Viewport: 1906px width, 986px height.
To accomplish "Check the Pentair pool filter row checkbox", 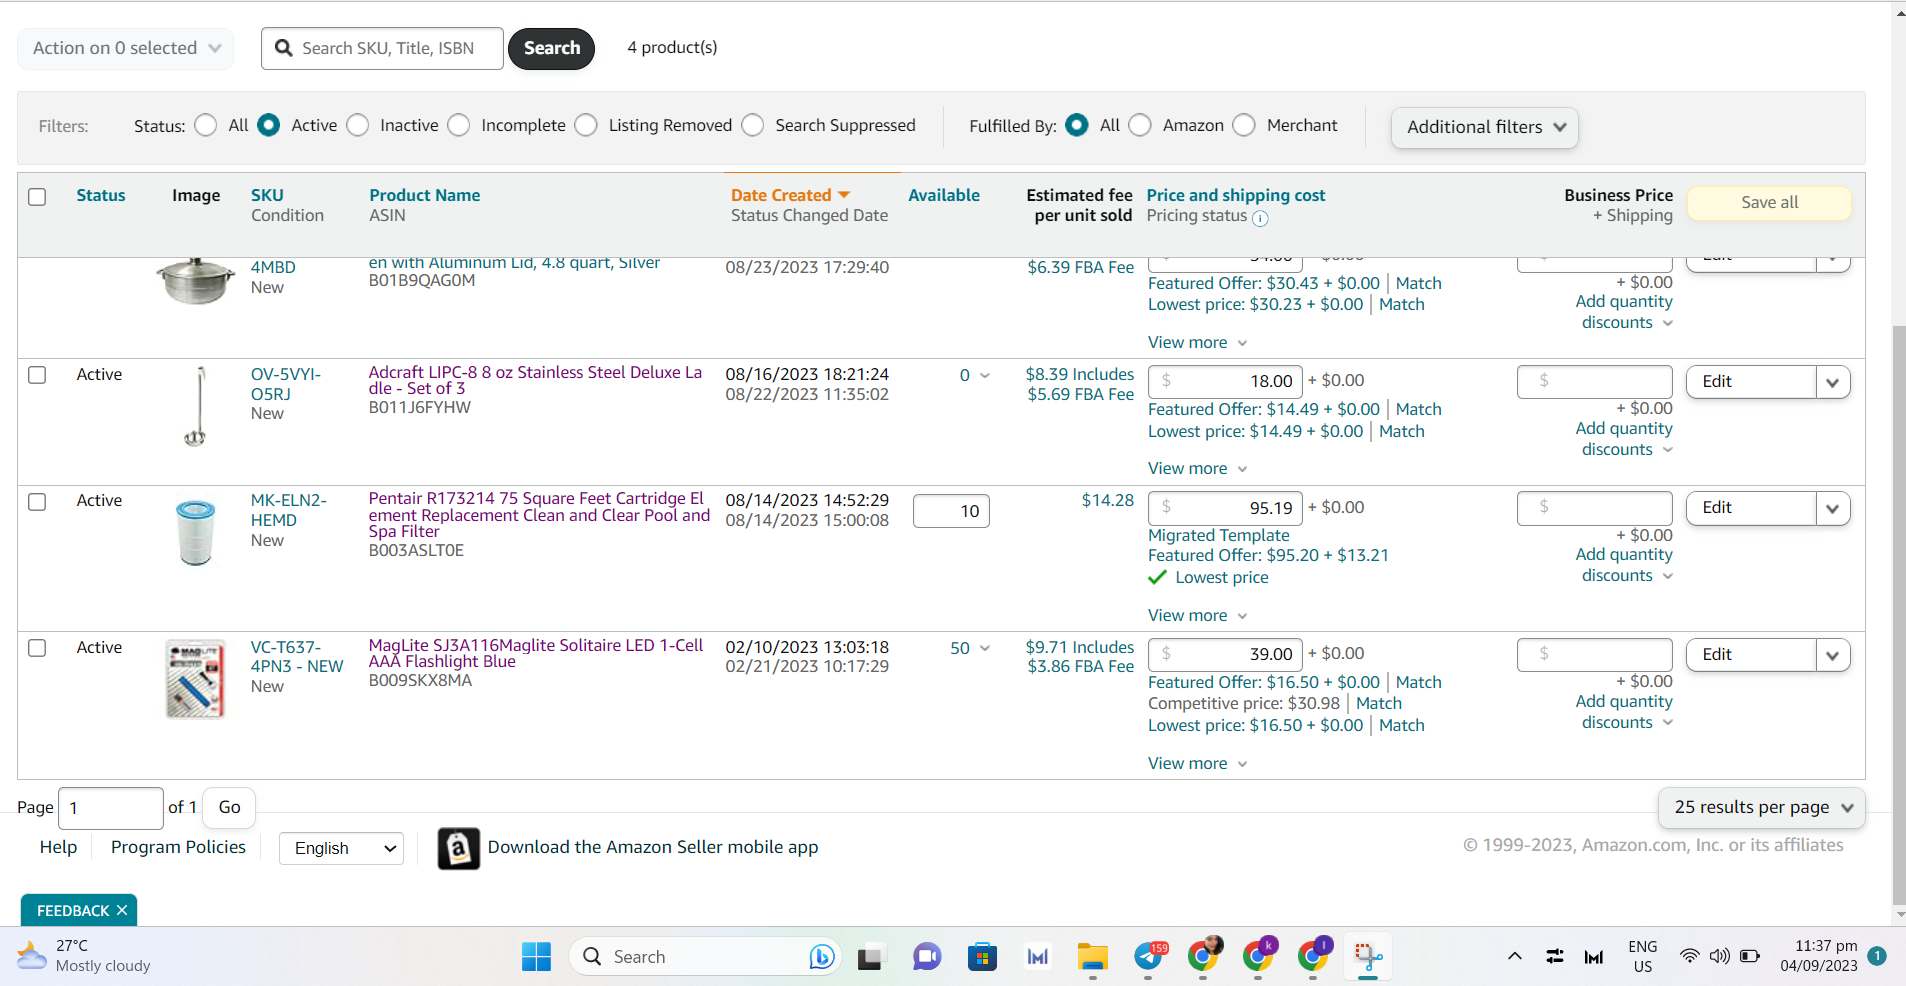I will pyautogui.click(x=37, y=502).
